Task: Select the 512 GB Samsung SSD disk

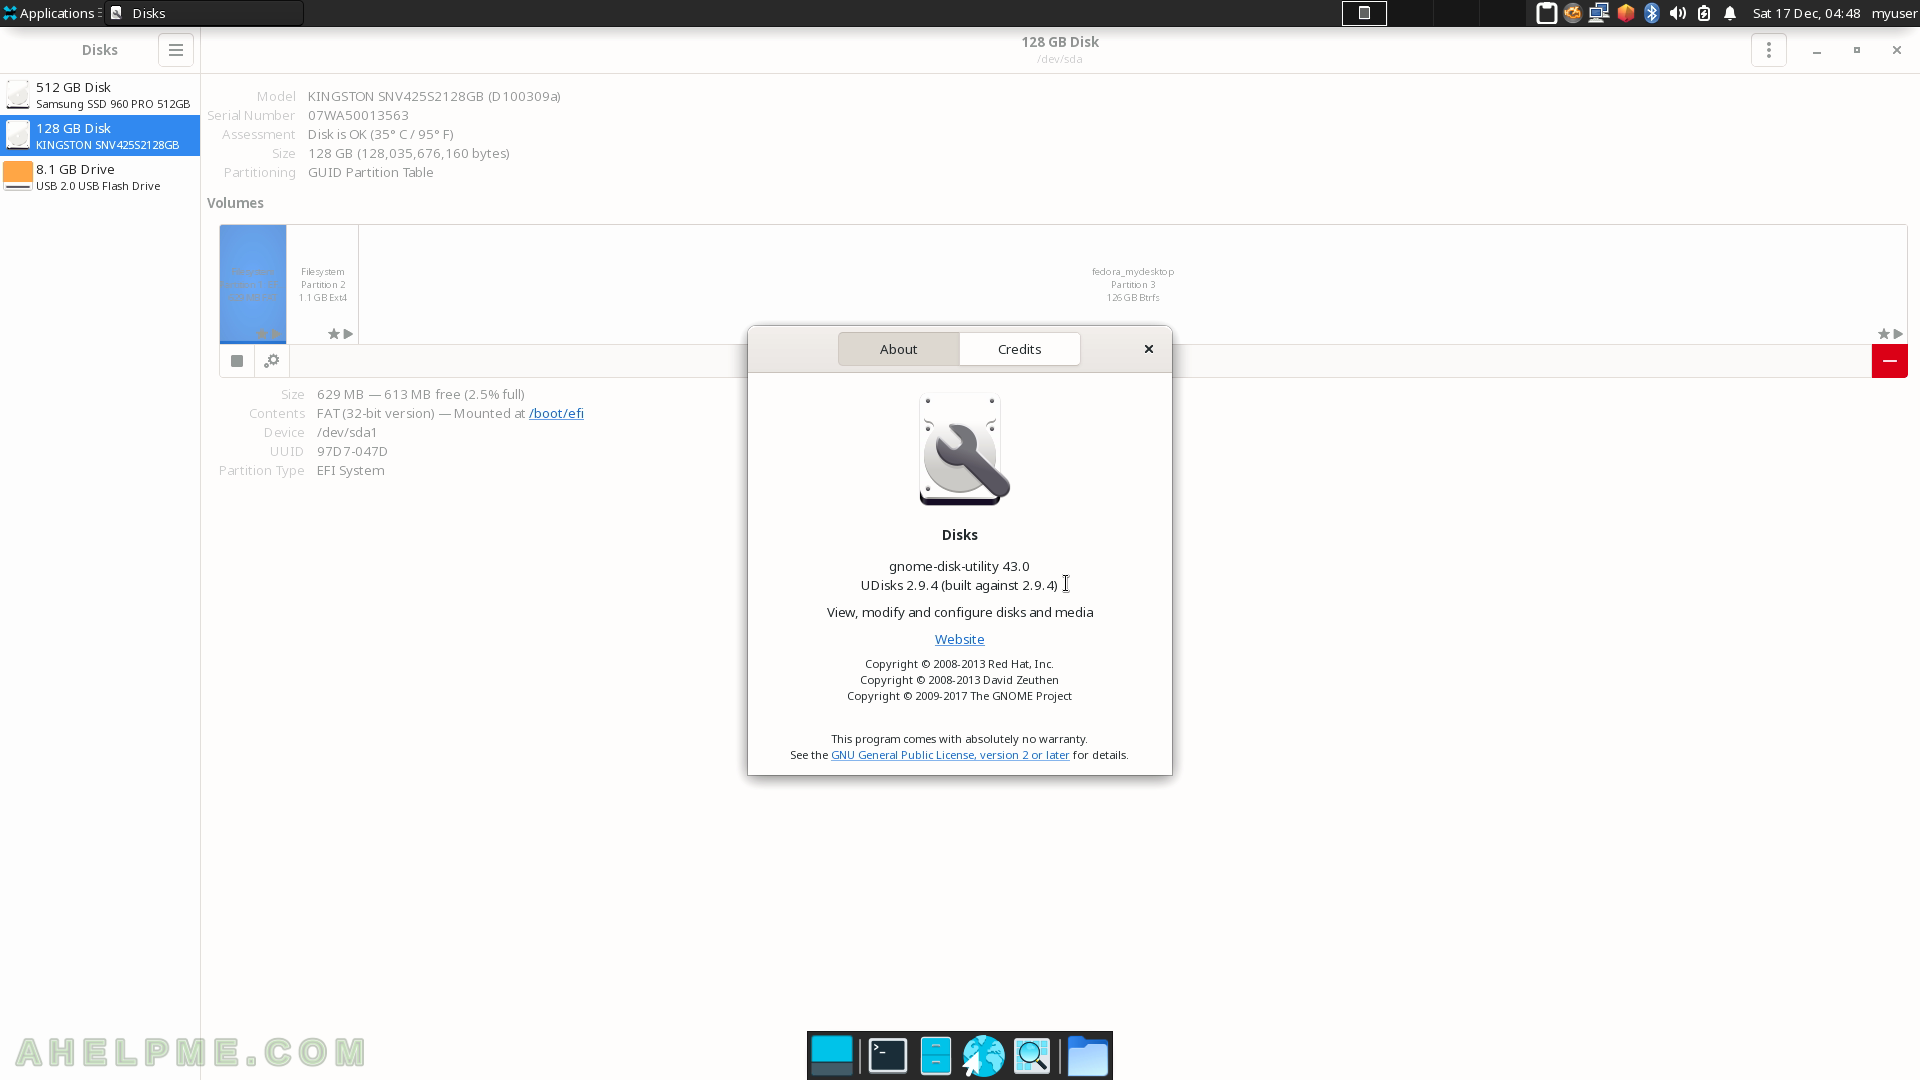Action: coord(100,95)
